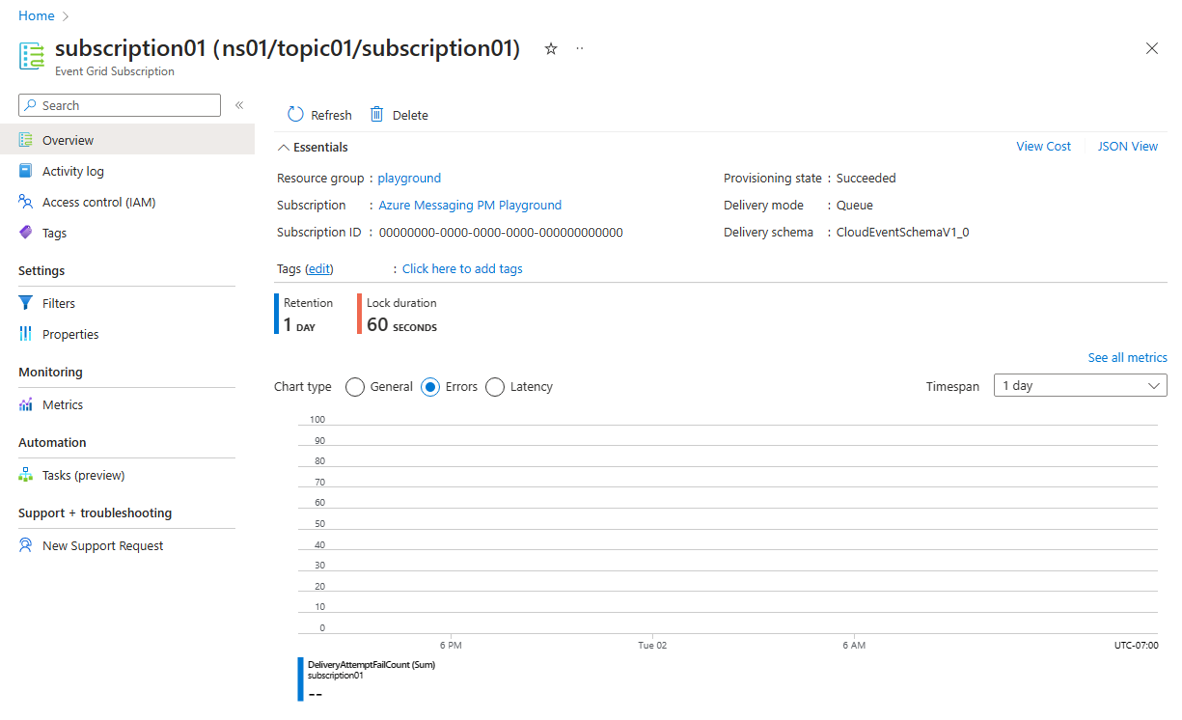Screen dimensions: 1182x720
Task: Select the Errors chart type
Action: pyautogui.click(x=430, y=386)
